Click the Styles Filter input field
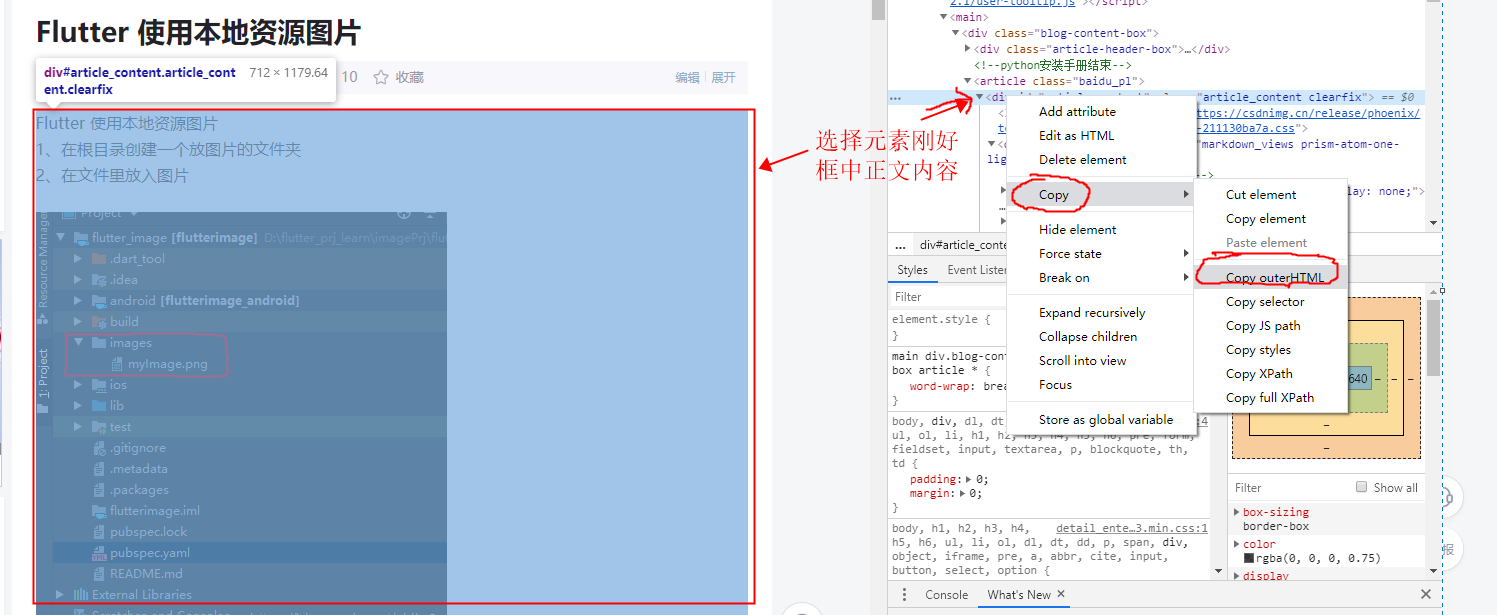This screenshot has width=1497, height=615. point(948,297)
